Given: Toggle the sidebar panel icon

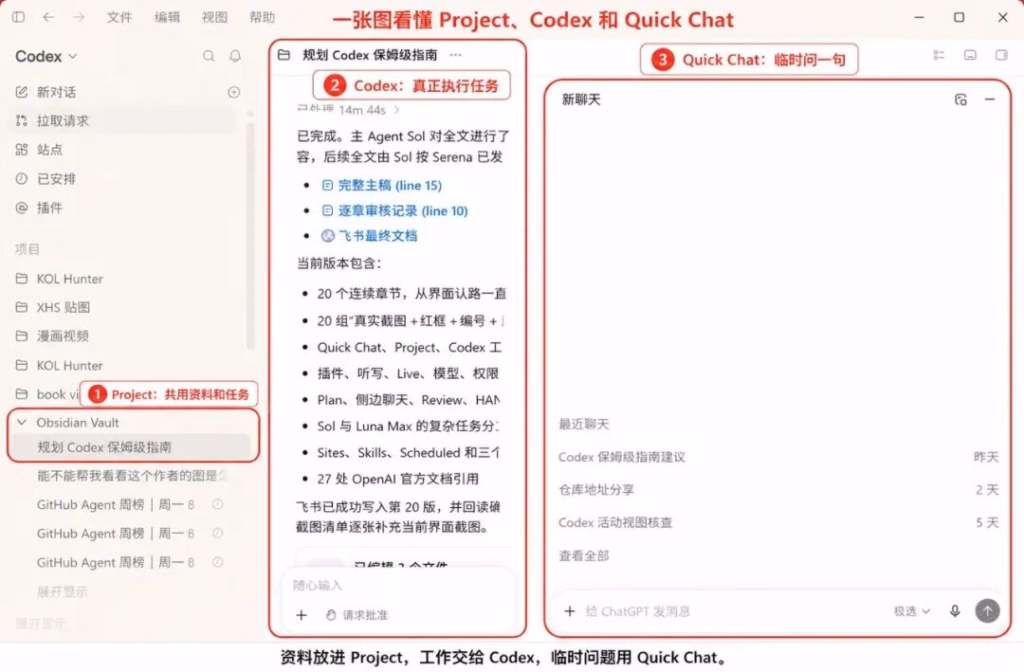Looking at the screenshot, I should point(18,17).
